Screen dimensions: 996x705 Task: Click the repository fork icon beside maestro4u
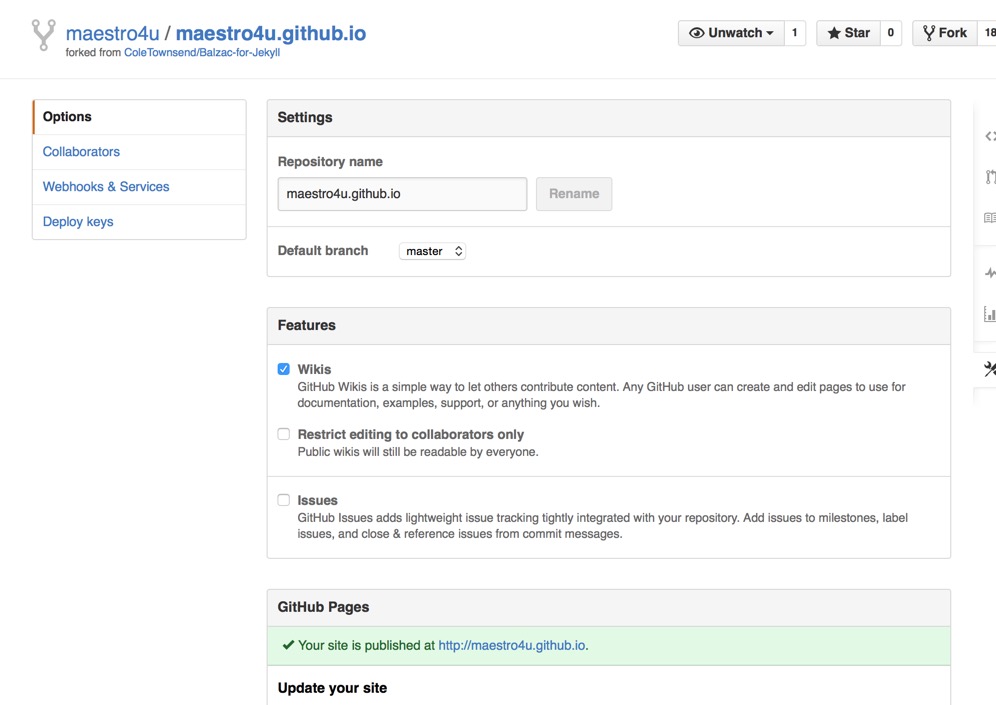click(44, 35)
